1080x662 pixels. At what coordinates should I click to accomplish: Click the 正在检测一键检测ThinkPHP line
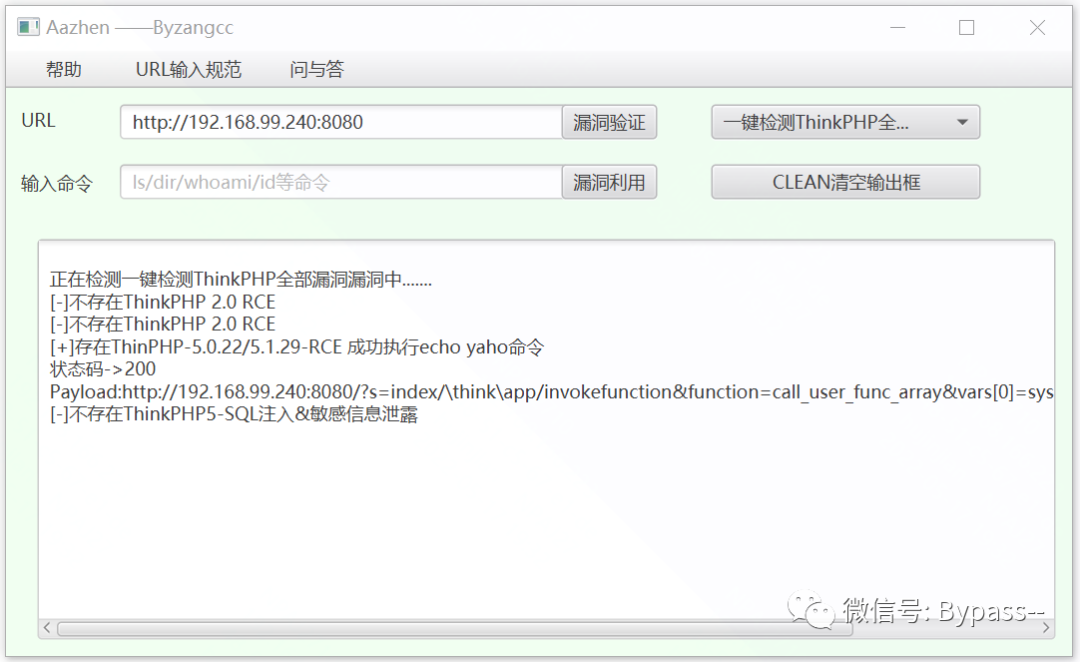(x=240, y=280)
